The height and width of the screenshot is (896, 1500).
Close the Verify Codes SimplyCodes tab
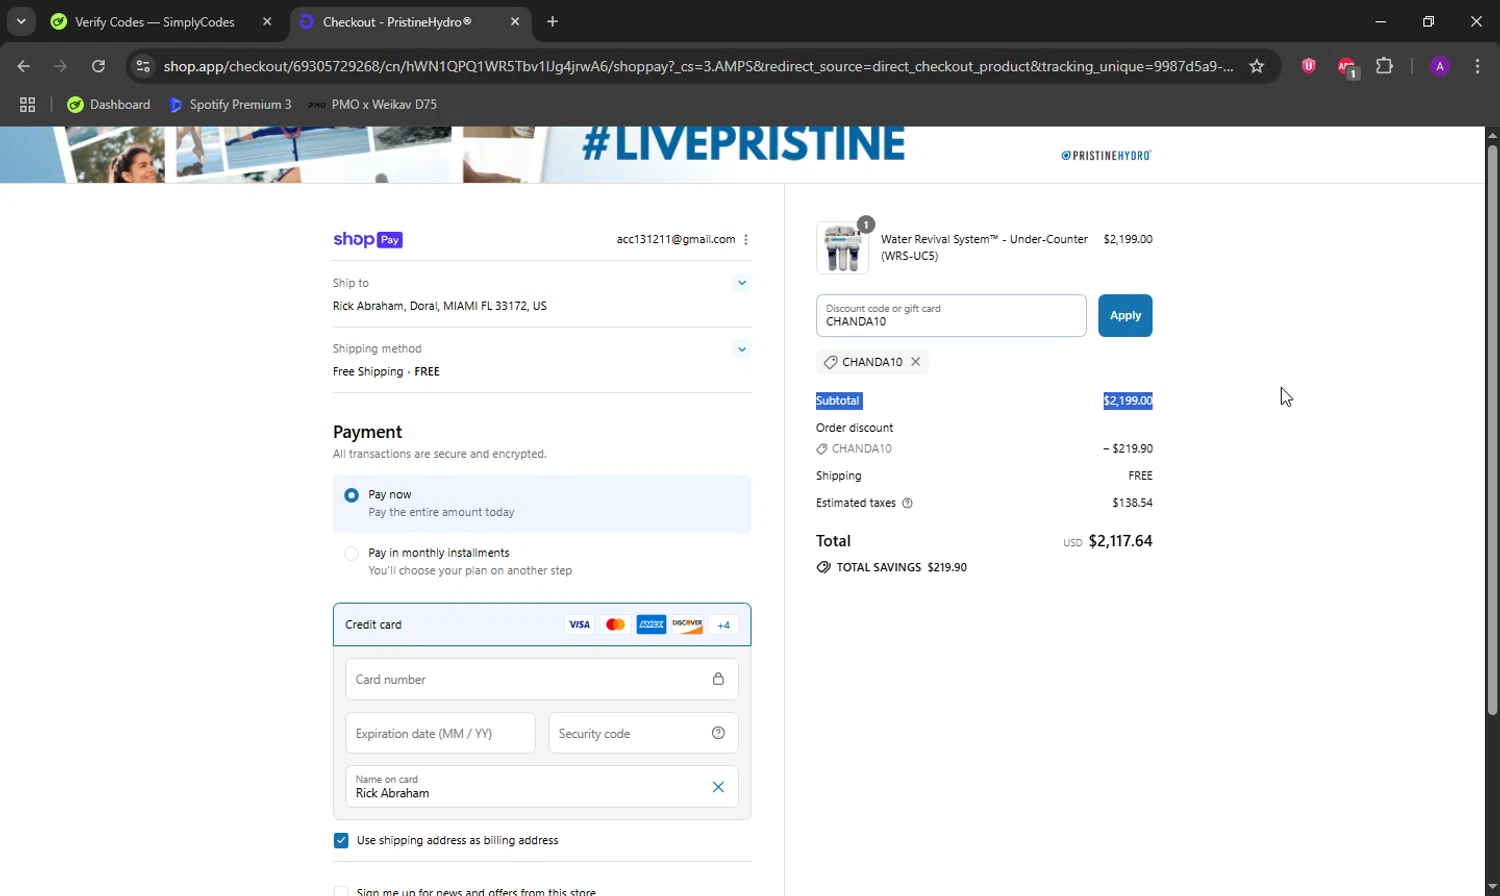(267, 22)
